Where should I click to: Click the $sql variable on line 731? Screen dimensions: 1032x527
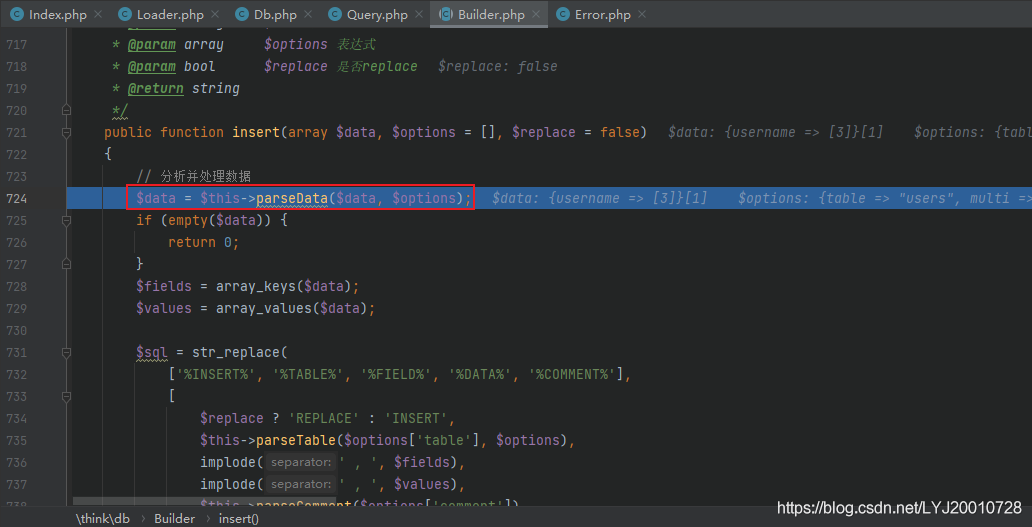152,352
